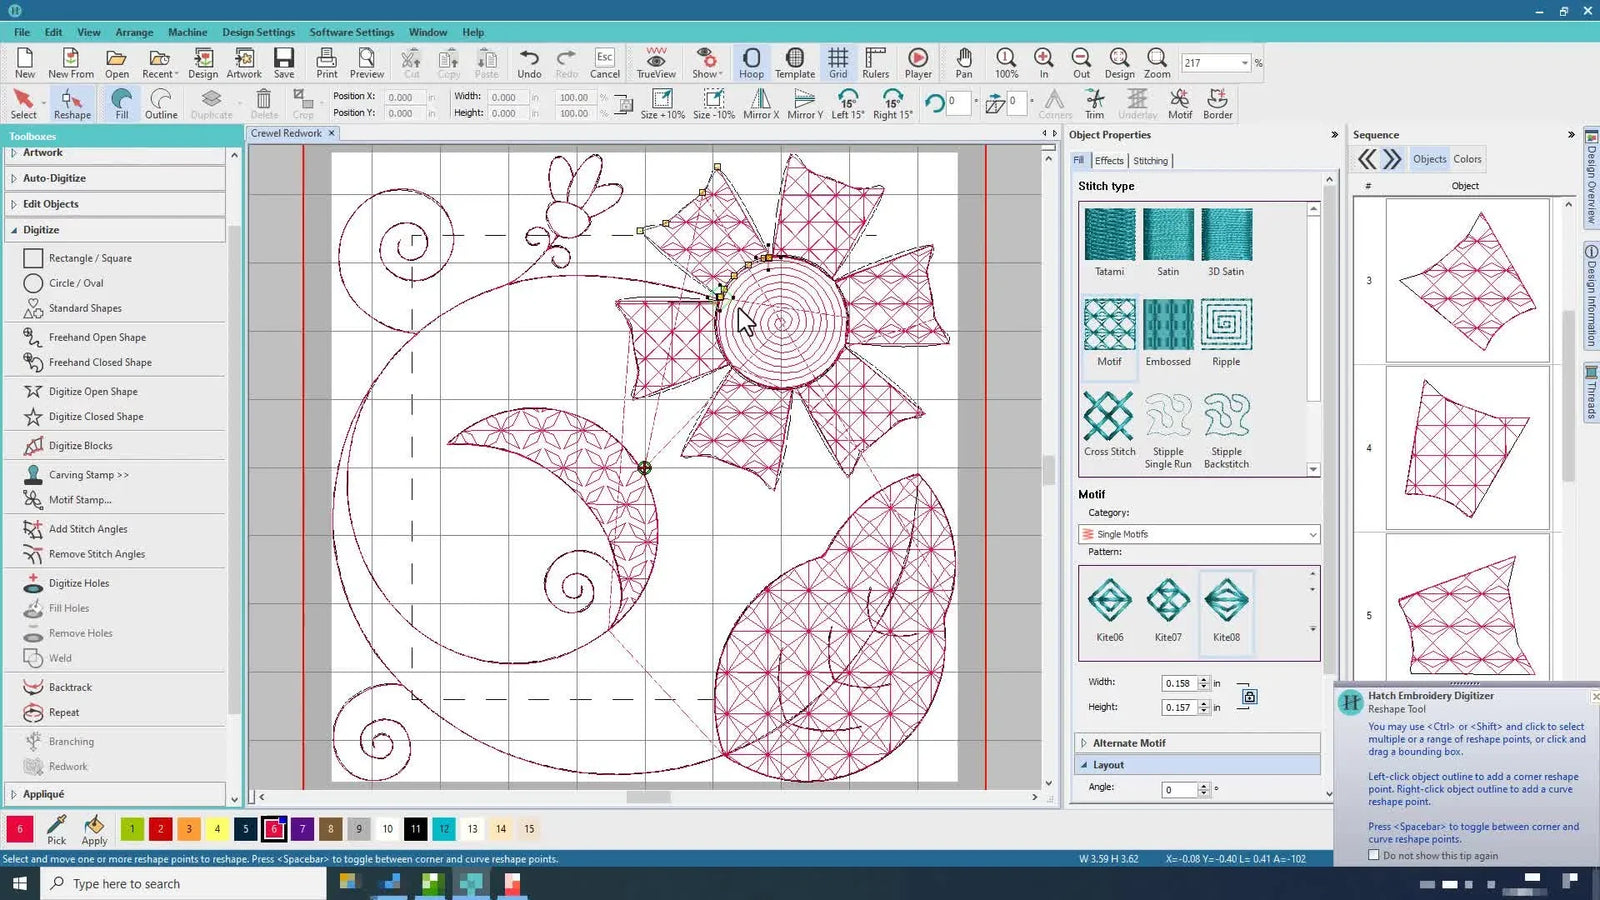The height and width of the screenshot is (900, 1600).
Task: Switch to the Stitching tab
Action: tap(1150, 160)
